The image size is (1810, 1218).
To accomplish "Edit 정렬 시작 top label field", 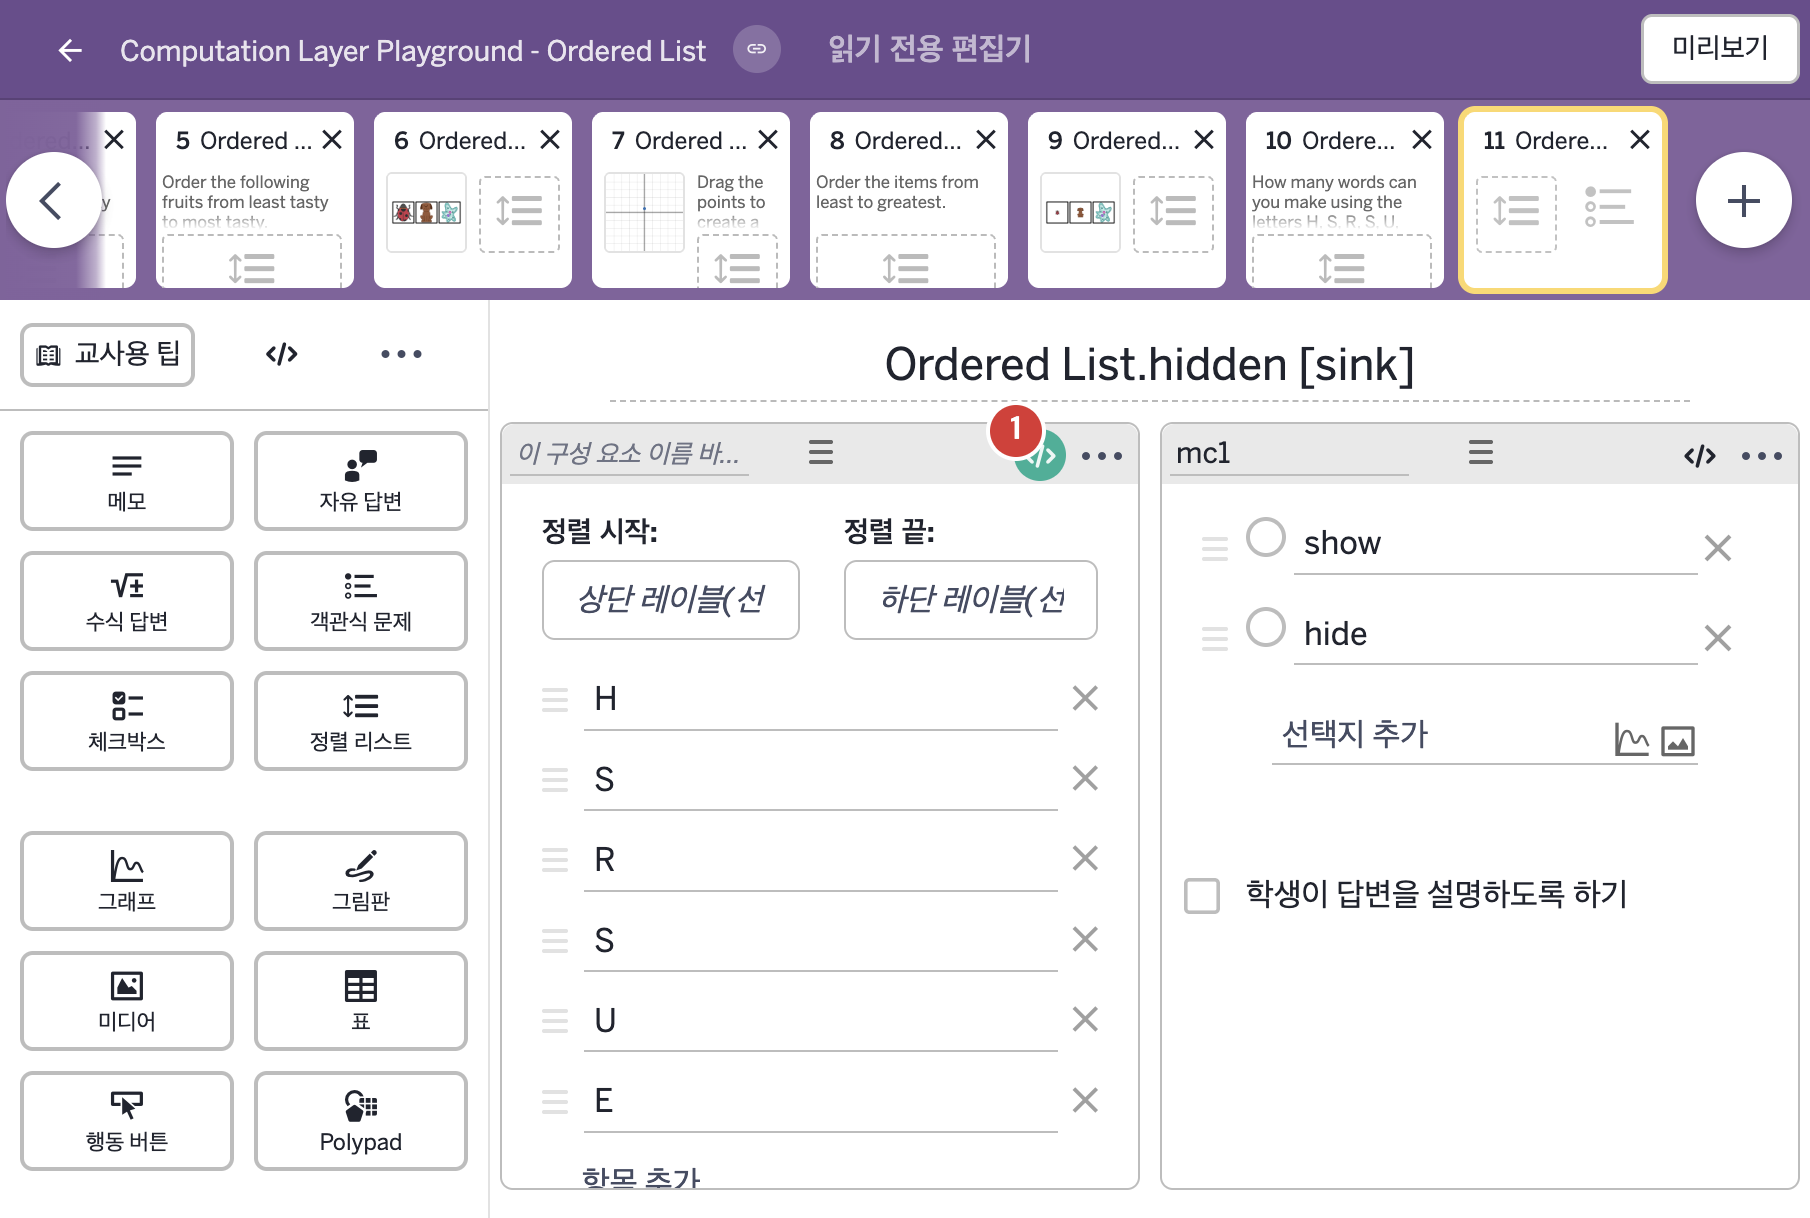I will pos(671,600).
